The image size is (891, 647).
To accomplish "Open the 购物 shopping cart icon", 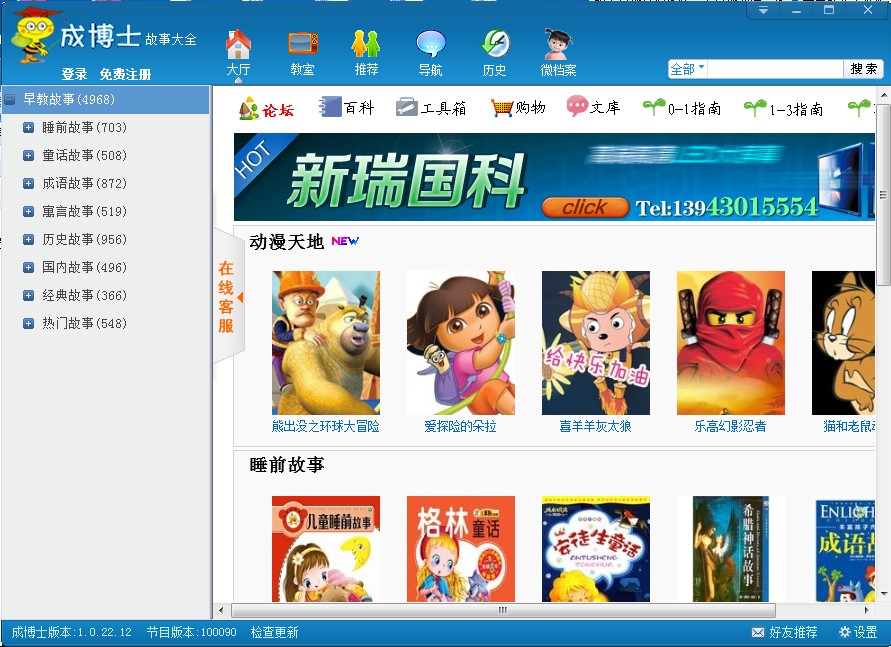I will (518, 108).
